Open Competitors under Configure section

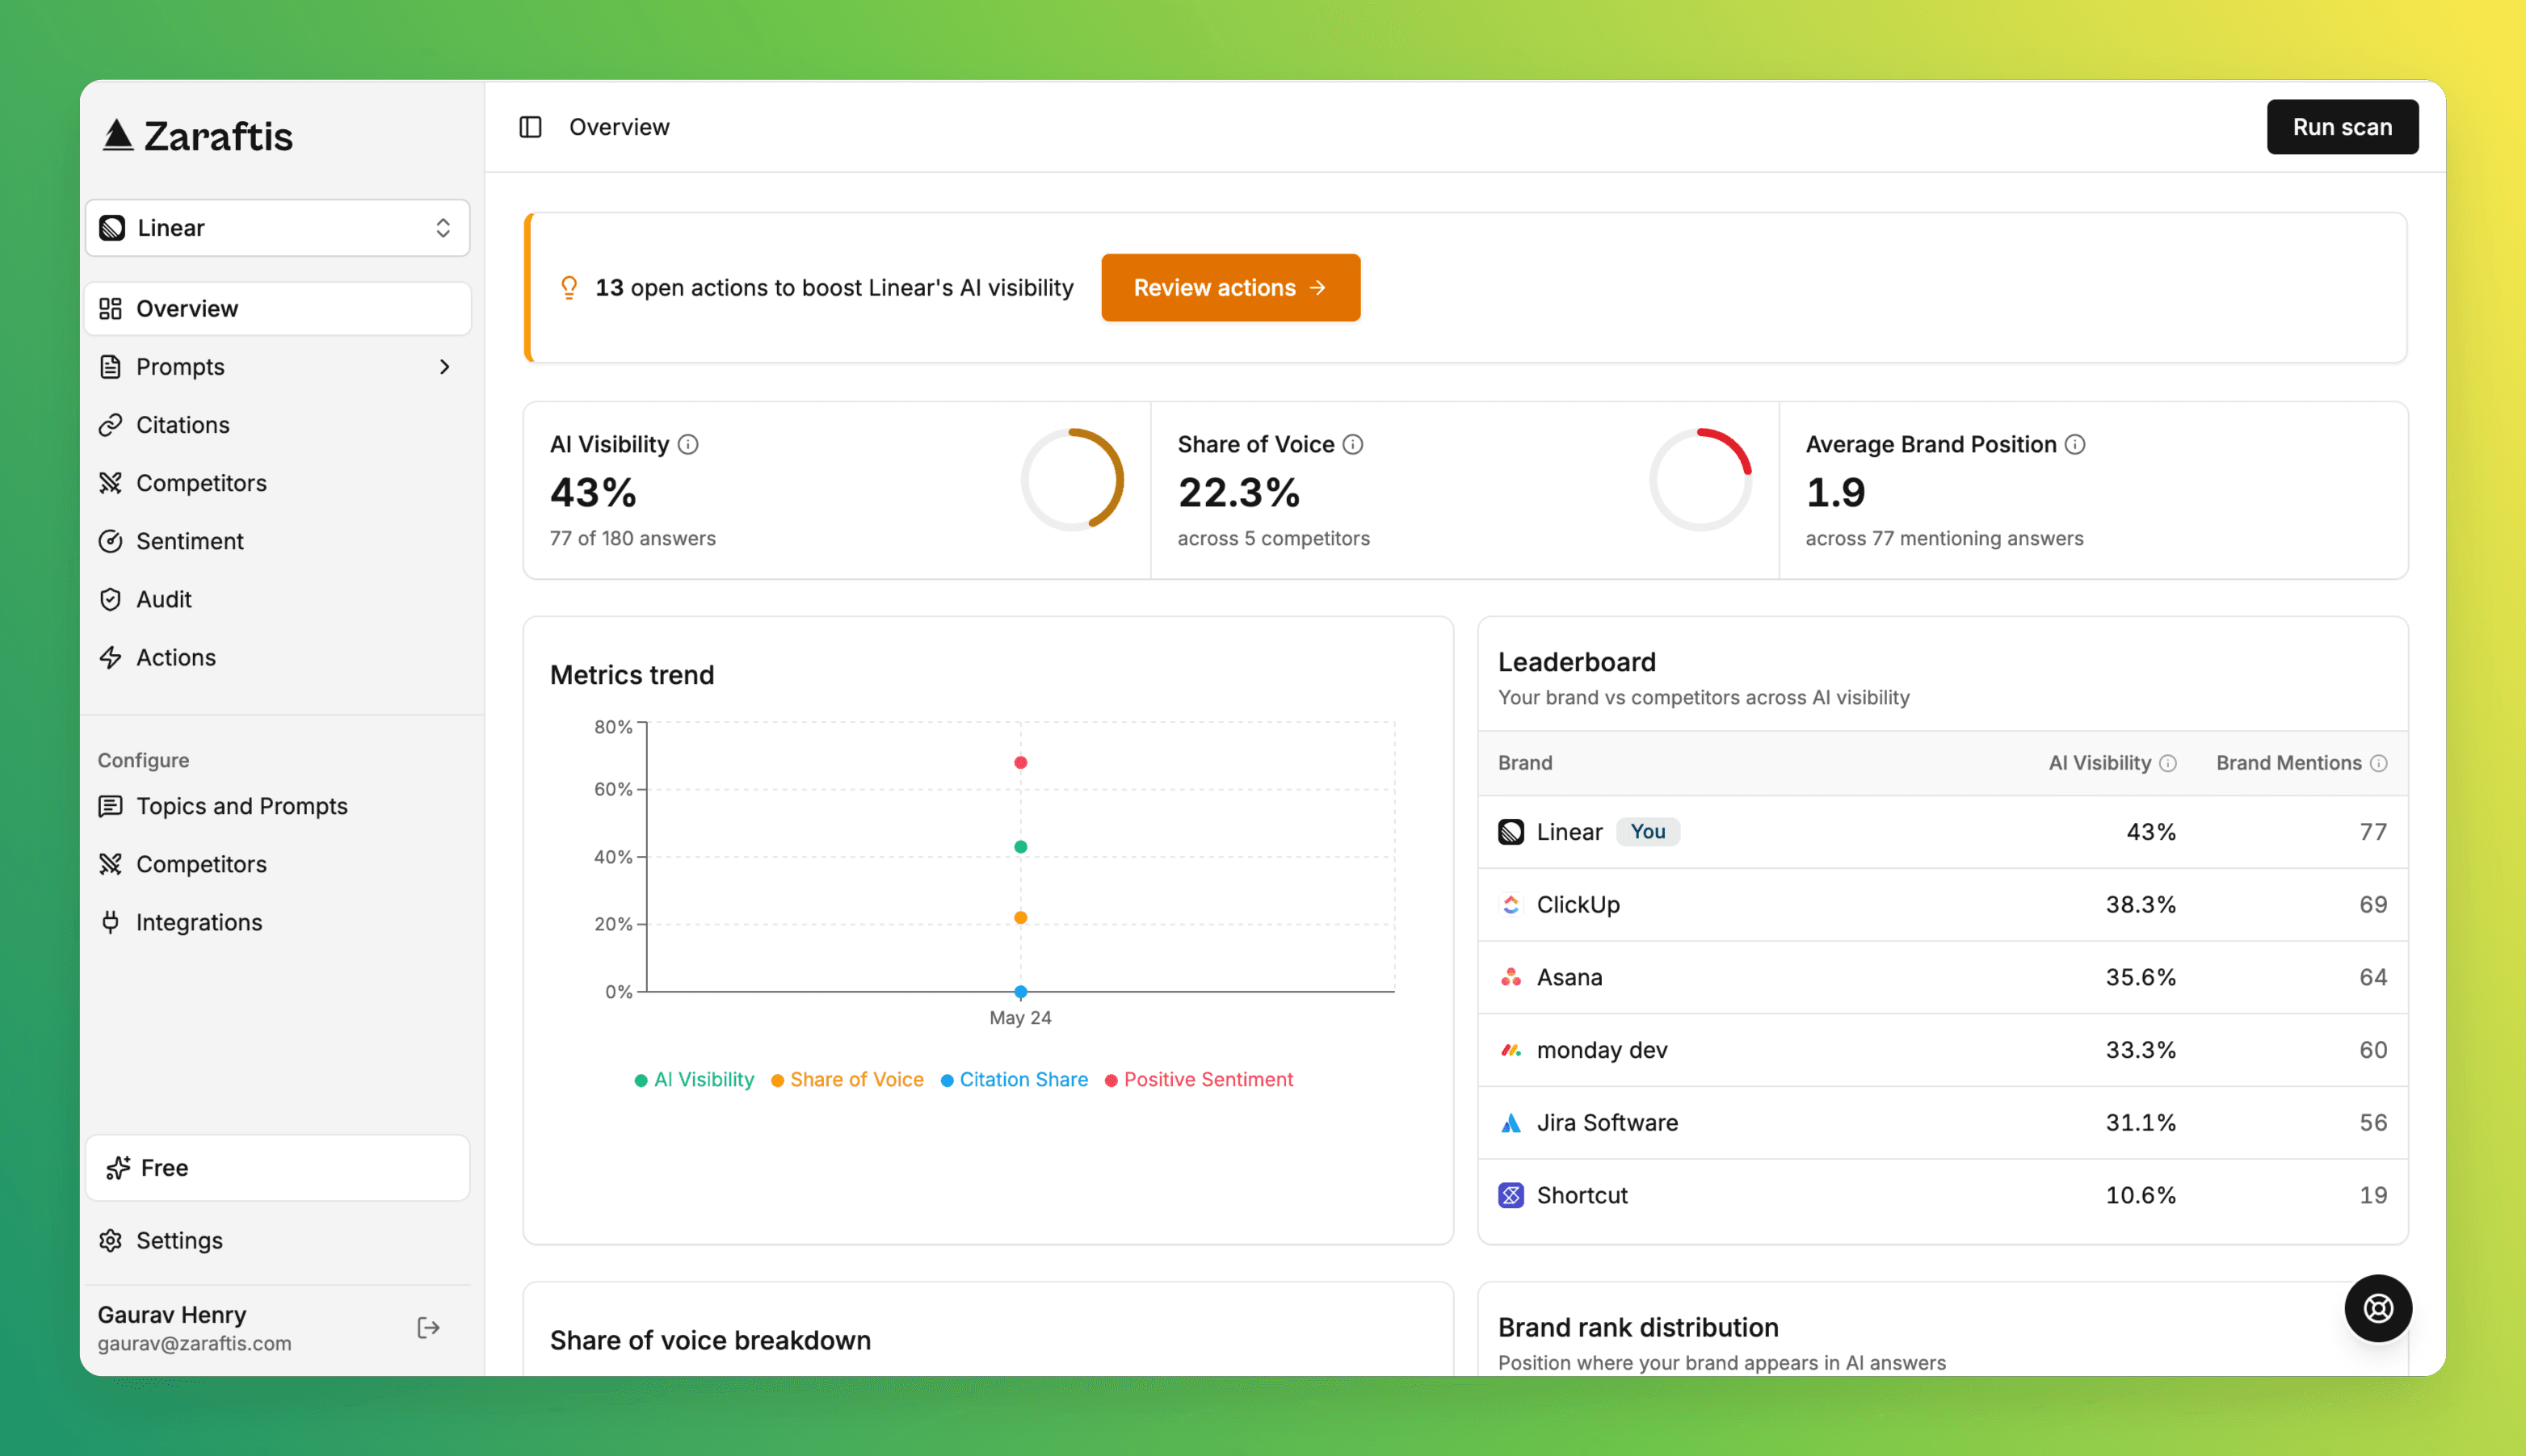277,864
